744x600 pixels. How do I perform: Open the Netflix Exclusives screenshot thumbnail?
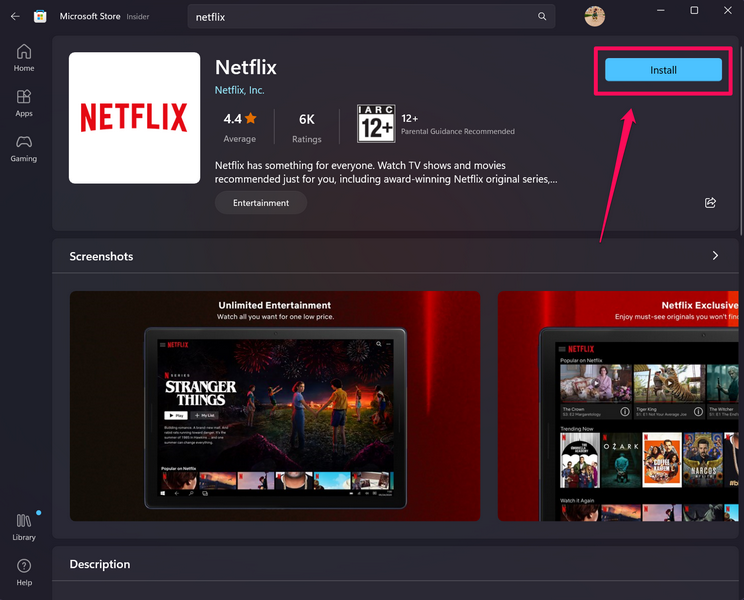(620, 405)
